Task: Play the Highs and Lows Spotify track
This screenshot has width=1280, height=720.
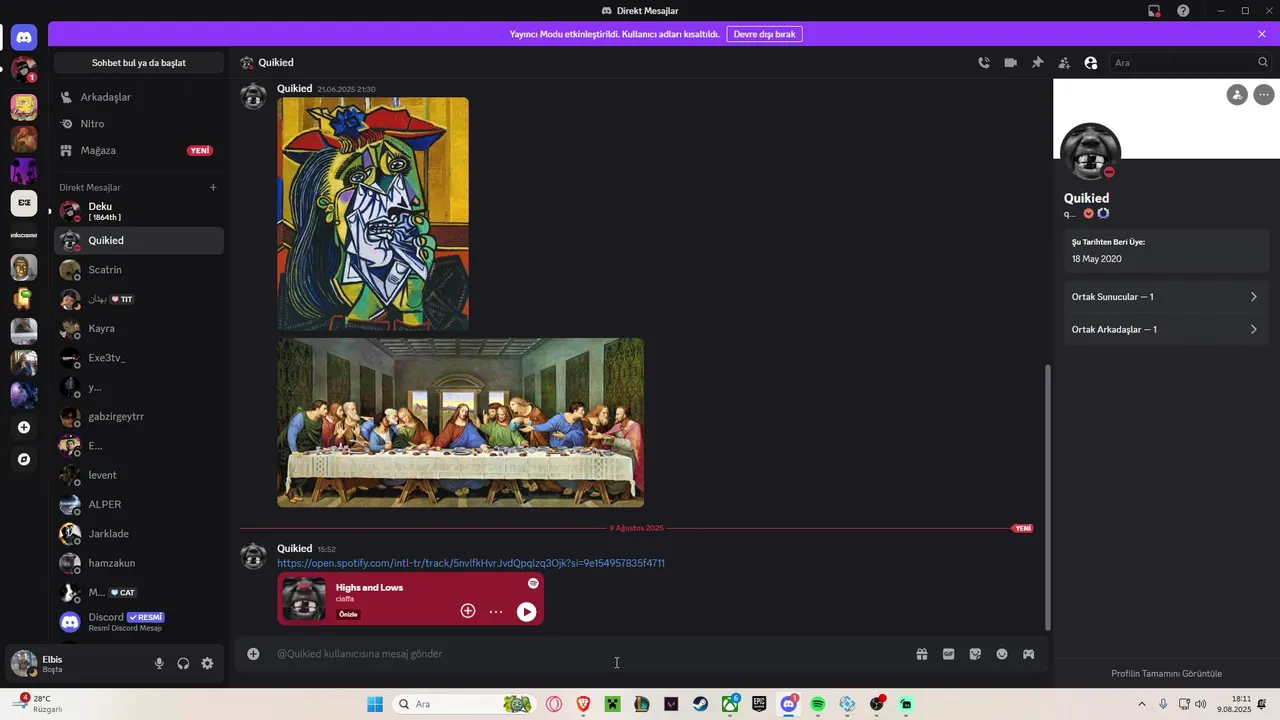Action: [526, 612]
